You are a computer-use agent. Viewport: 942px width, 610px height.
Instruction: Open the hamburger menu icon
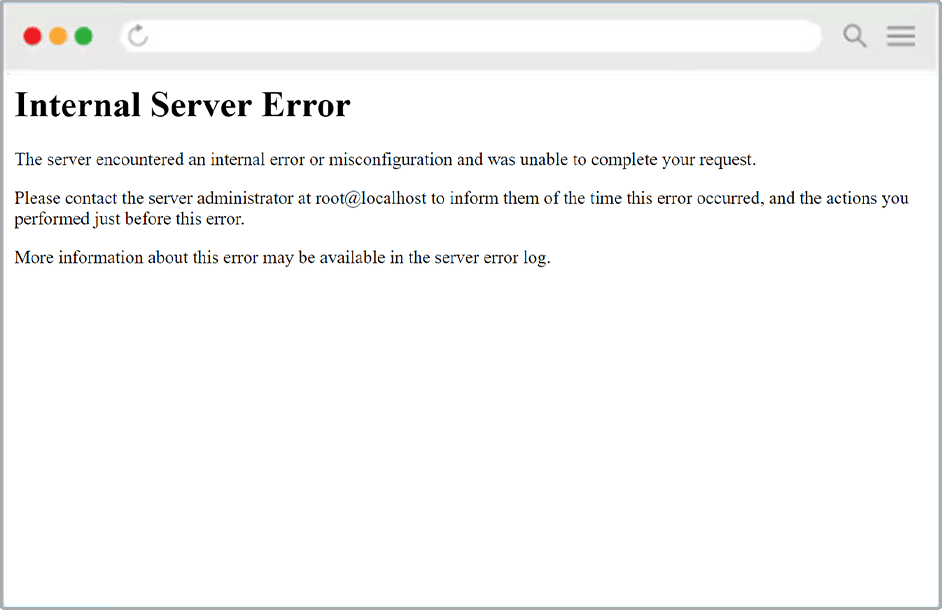click(901, 36)
